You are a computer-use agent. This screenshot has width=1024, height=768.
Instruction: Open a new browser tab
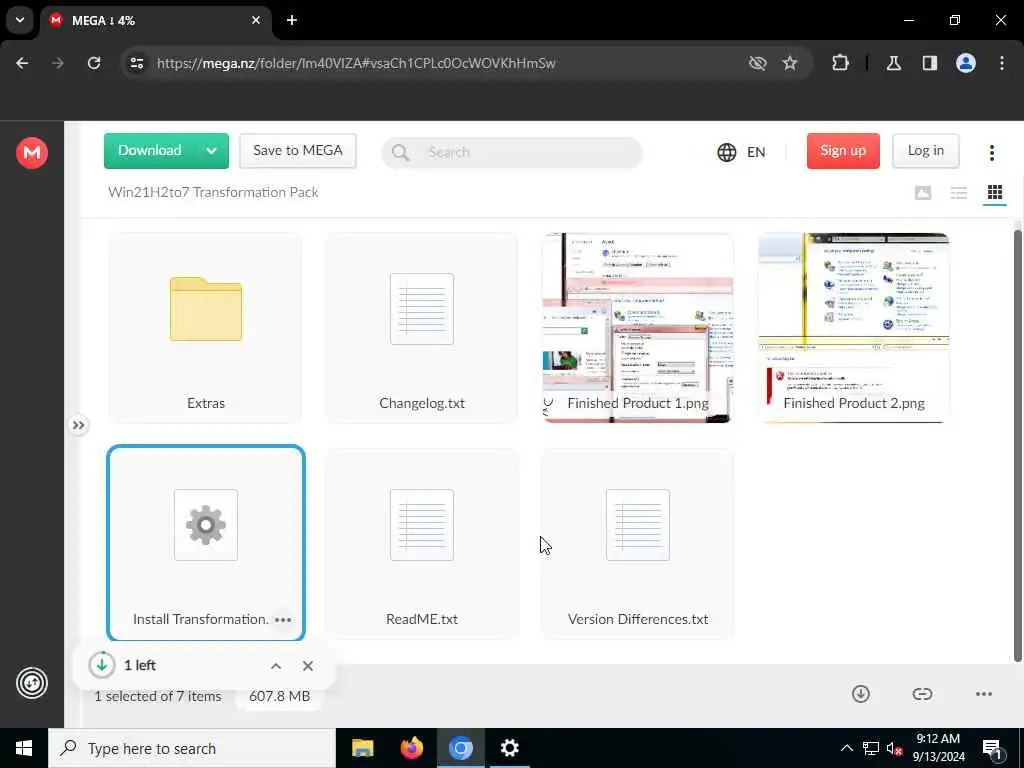point(292,21)
